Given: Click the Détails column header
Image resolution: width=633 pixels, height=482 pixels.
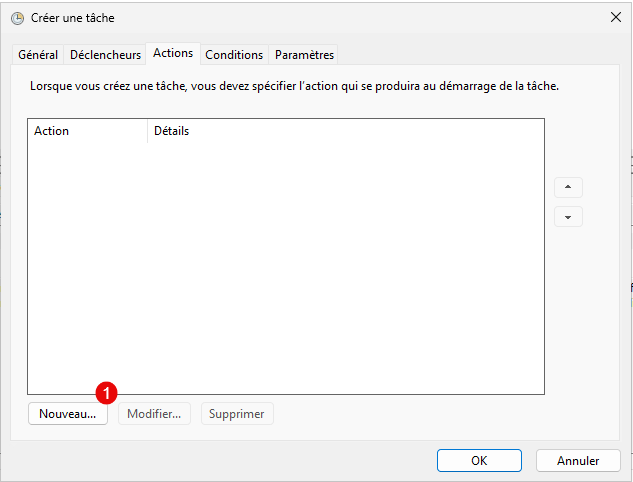Looking at the screenshot, I should [172, 131].
